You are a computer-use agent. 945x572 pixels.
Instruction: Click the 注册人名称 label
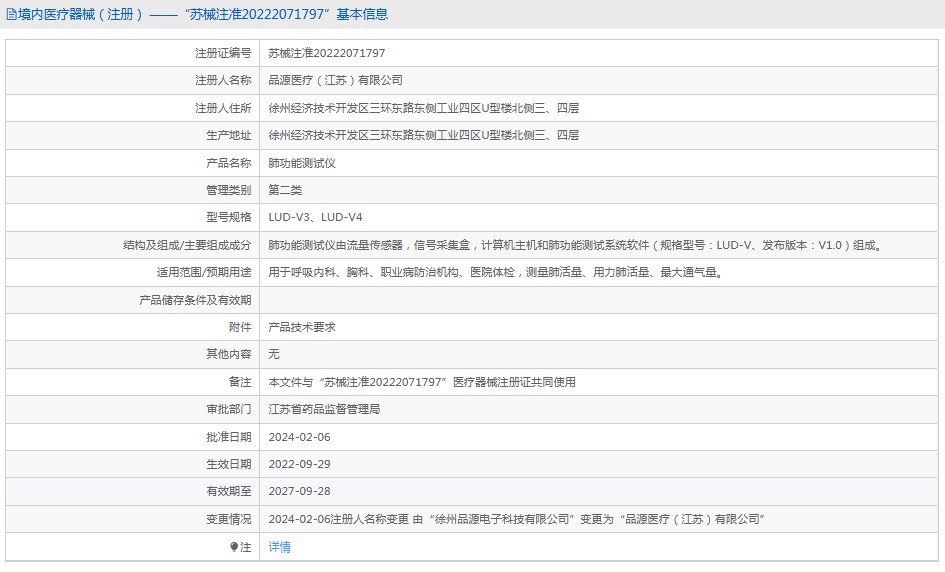click(x=223, y=80)
